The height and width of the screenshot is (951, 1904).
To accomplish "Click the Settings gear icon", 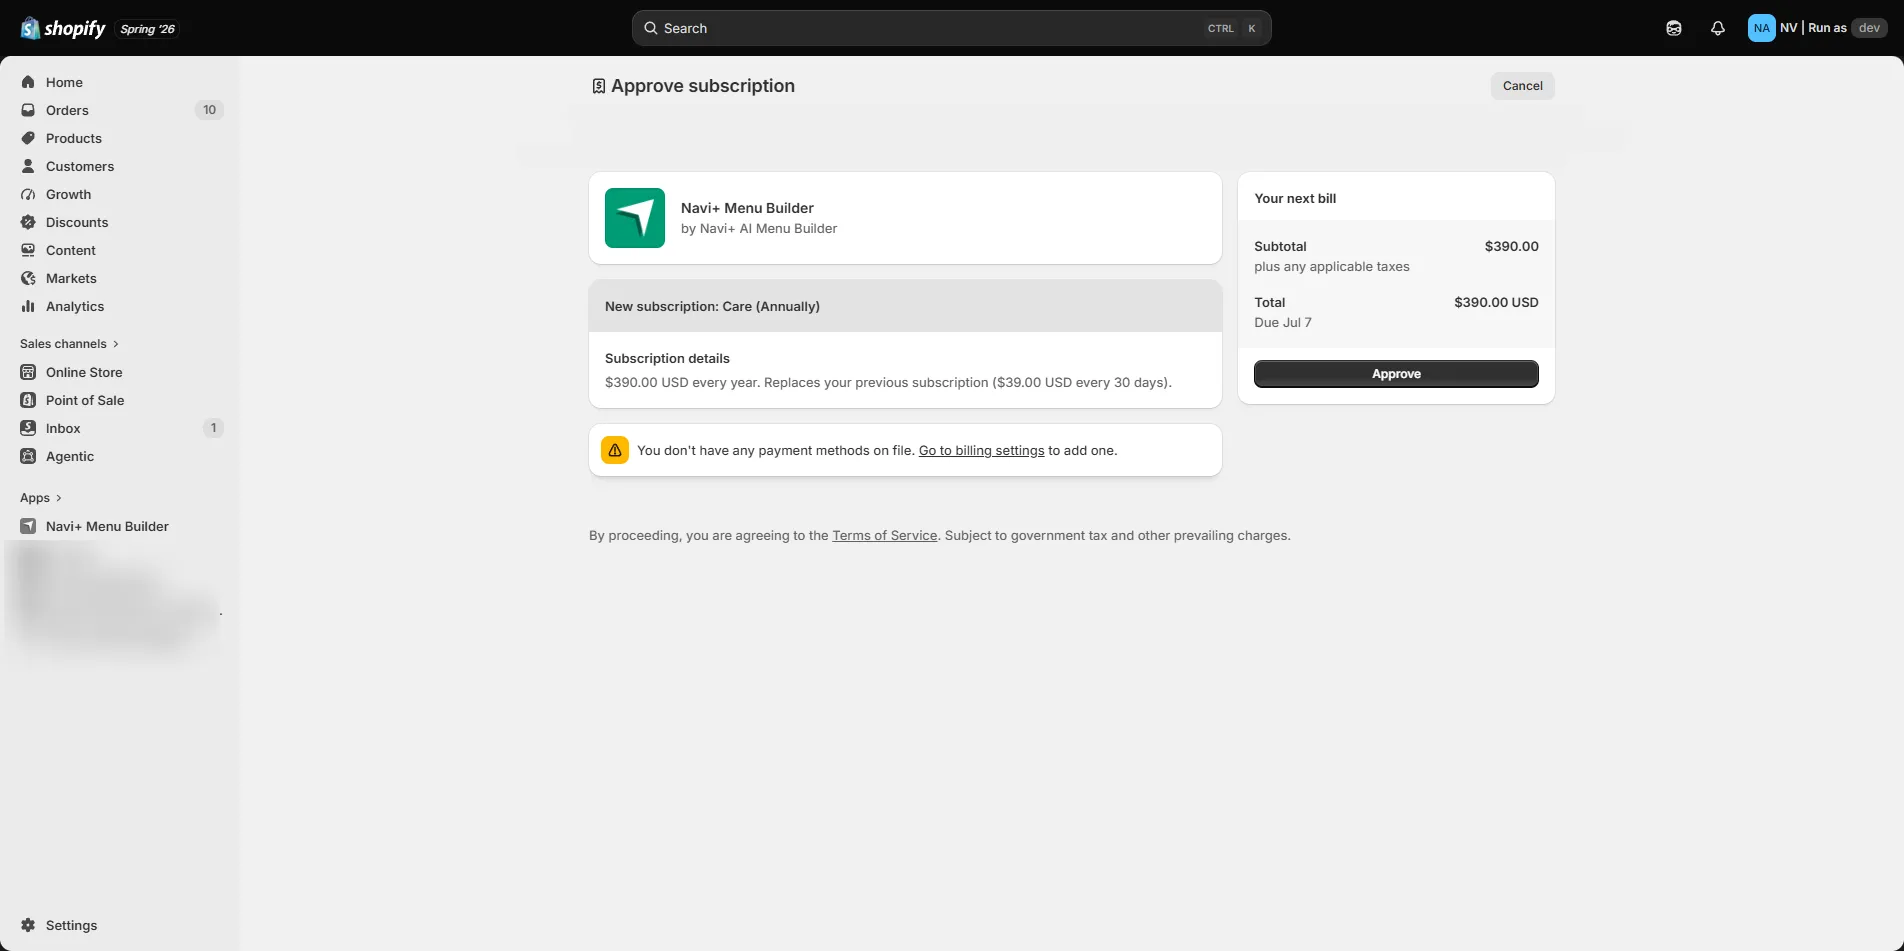I will 28,925.
